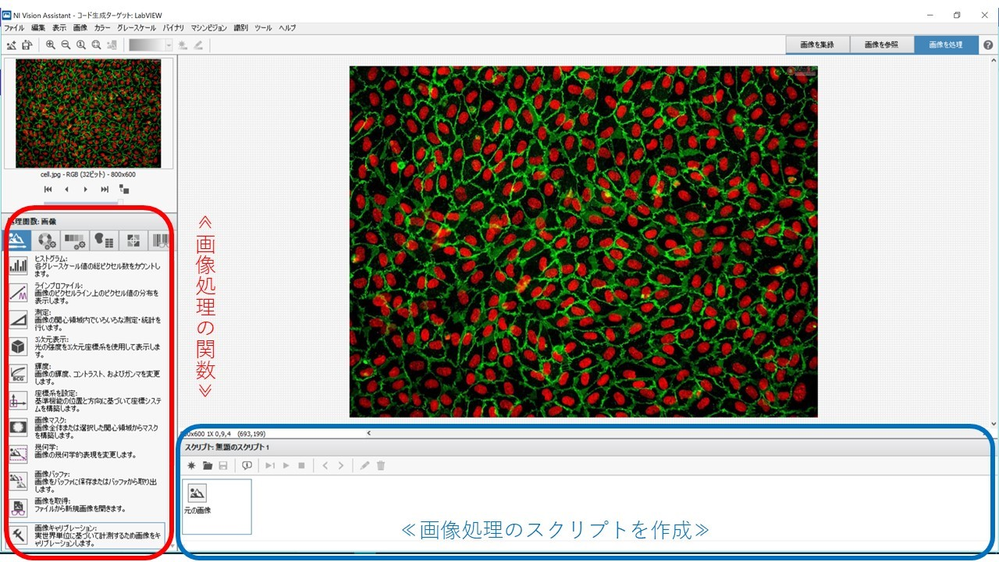Image resolution: width=999 pixels, height=562 pixels.
Task: Choose the 幾何学 geometry function icon
Action: tap(18, 454)
